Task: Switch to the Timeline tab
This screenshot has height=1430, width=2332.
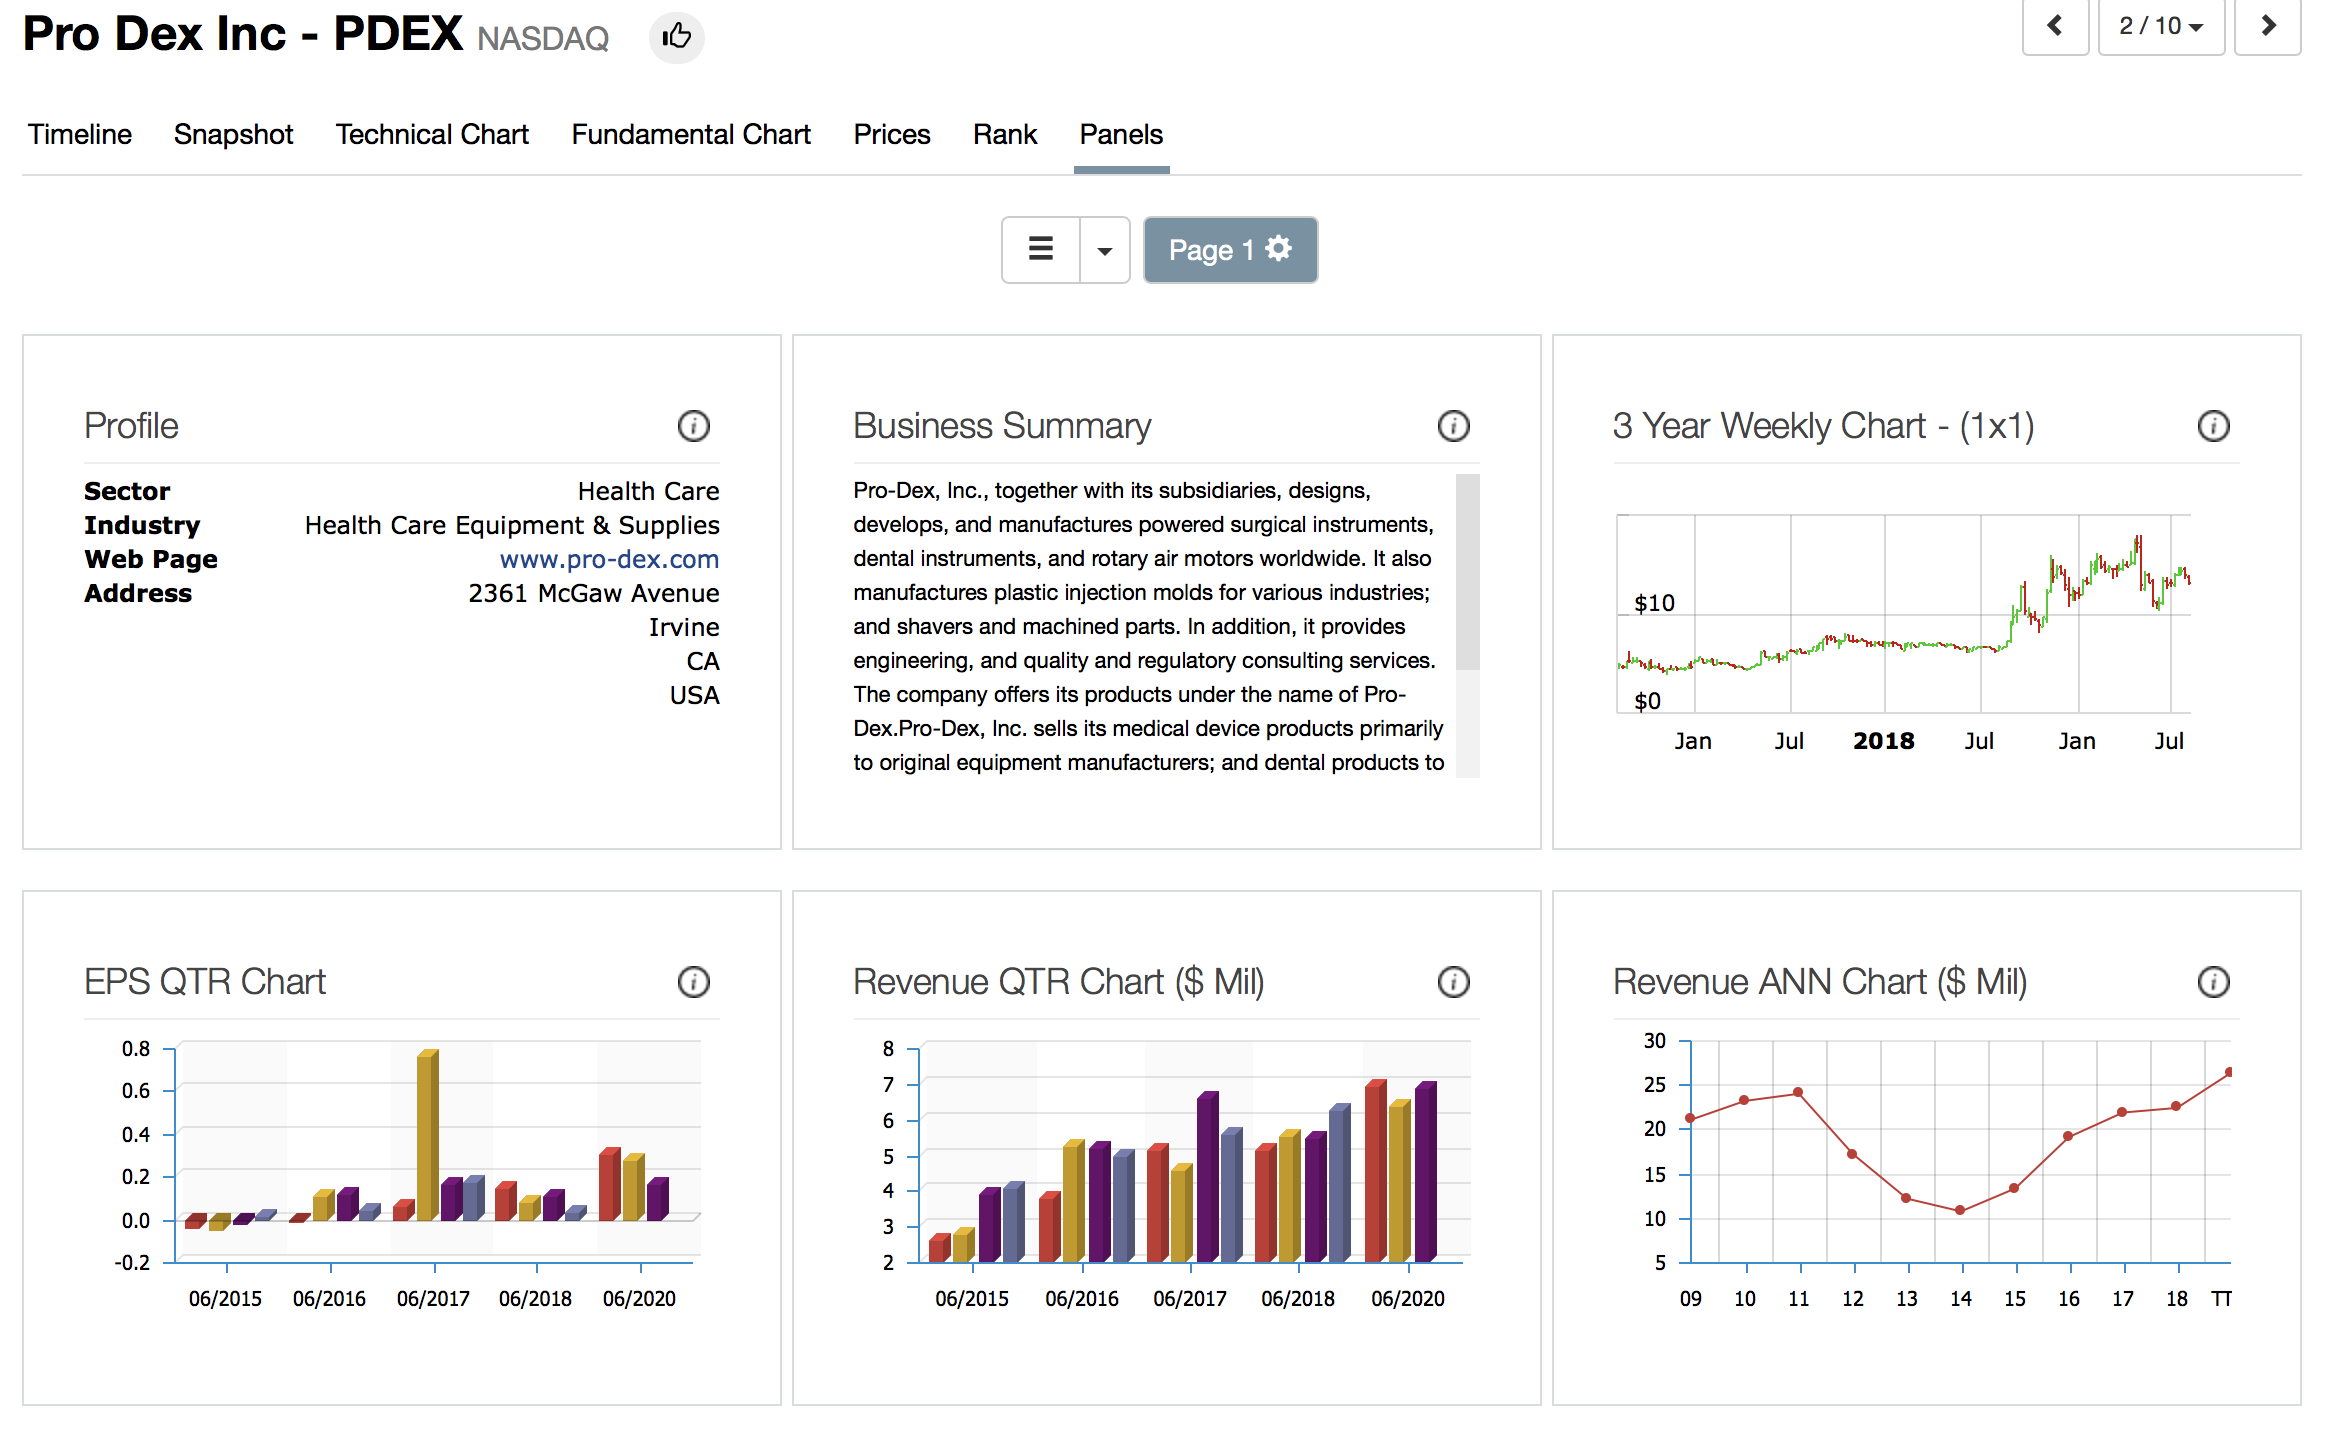Action: tap(80, 134)
